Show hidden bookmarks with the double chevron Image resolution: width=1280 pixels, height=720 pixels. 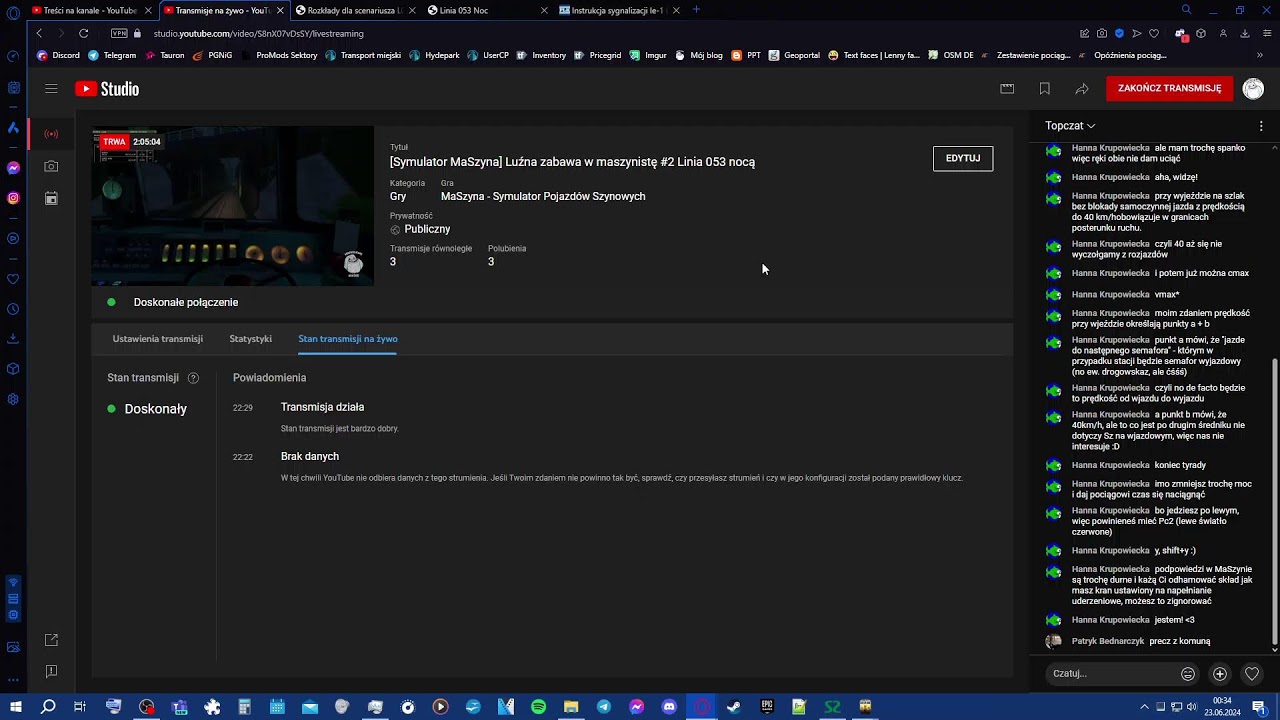click(x=1260, y=55)
